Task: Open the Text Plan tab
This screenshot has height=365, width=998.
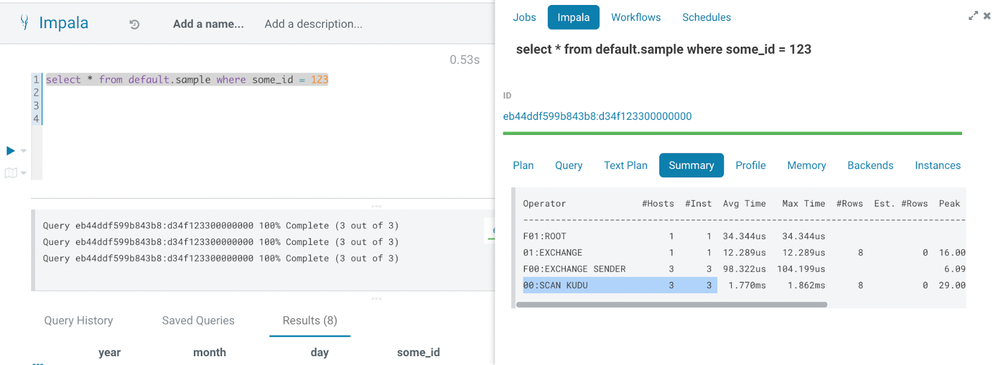Action: 626,165
